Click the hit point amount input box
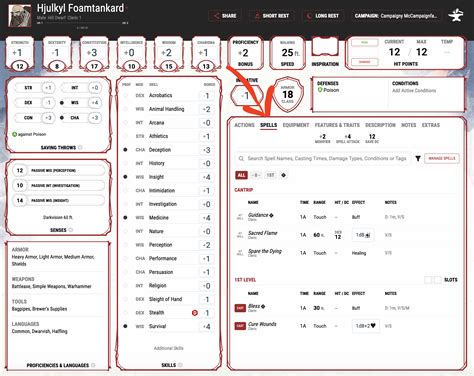This screenshot has height=376, width=474. [x=365, y=52]
